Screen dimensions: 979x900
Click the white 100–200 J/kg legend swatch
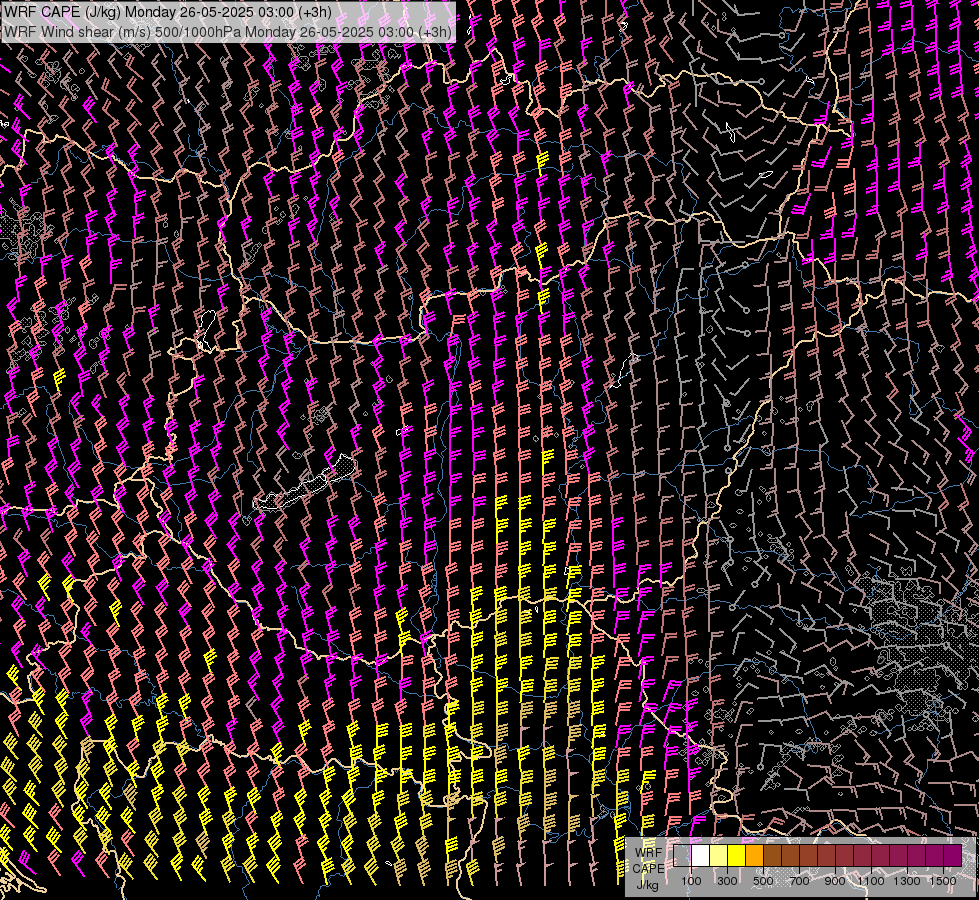[701, 856]
